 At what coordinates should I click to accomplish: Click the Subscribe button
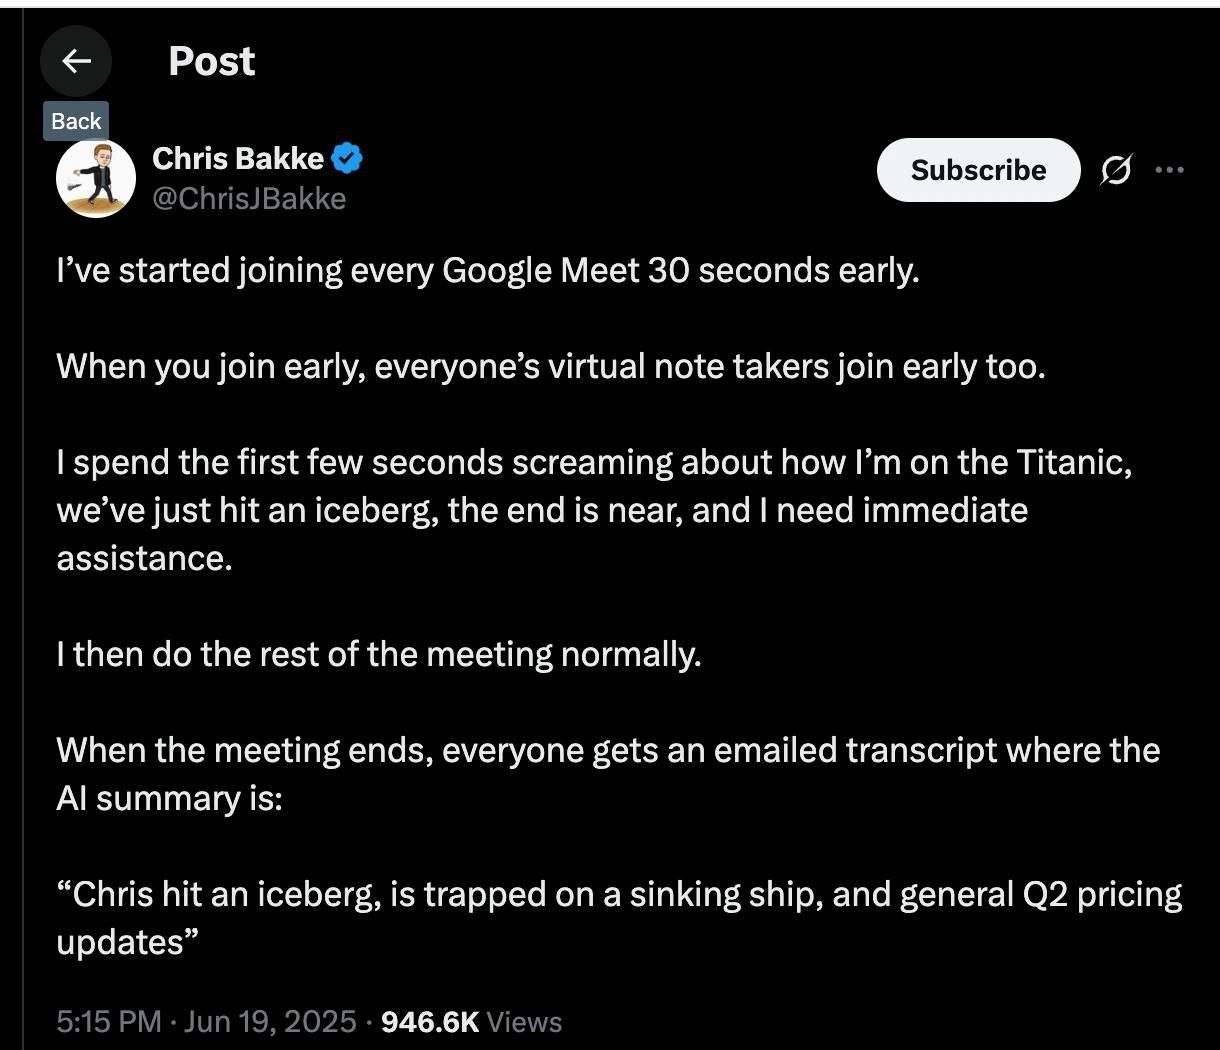coord(978,170)
